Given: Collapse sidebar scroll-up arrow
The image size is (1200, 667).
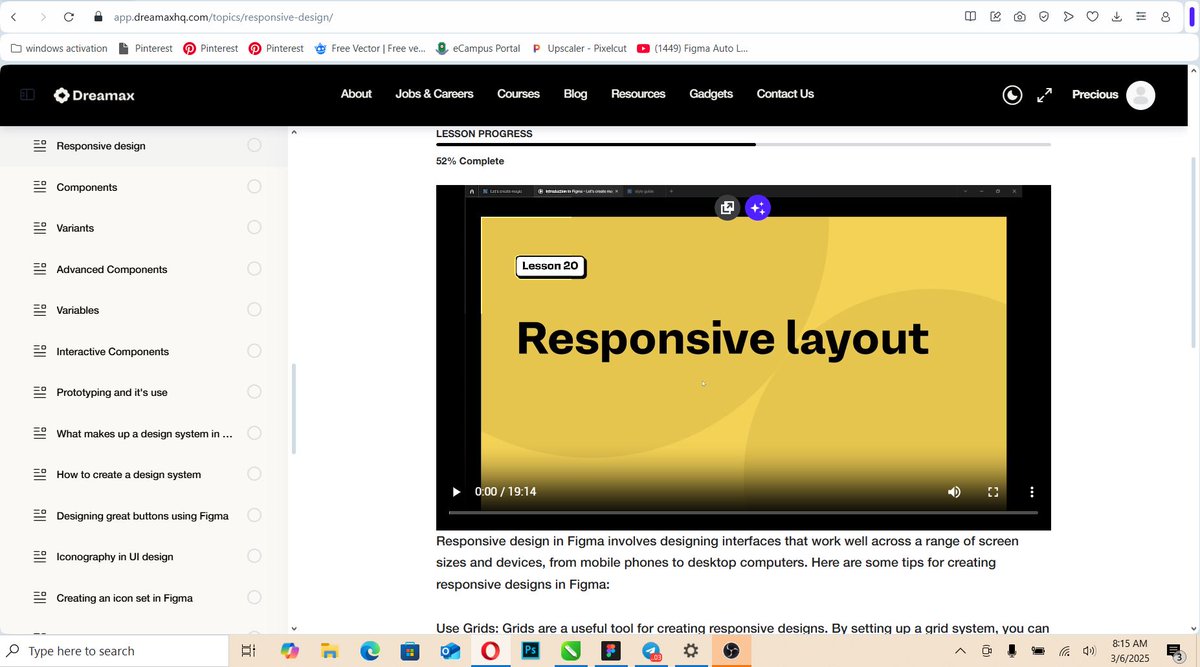Looking at the screenshot, I should (x=294, y=132).
